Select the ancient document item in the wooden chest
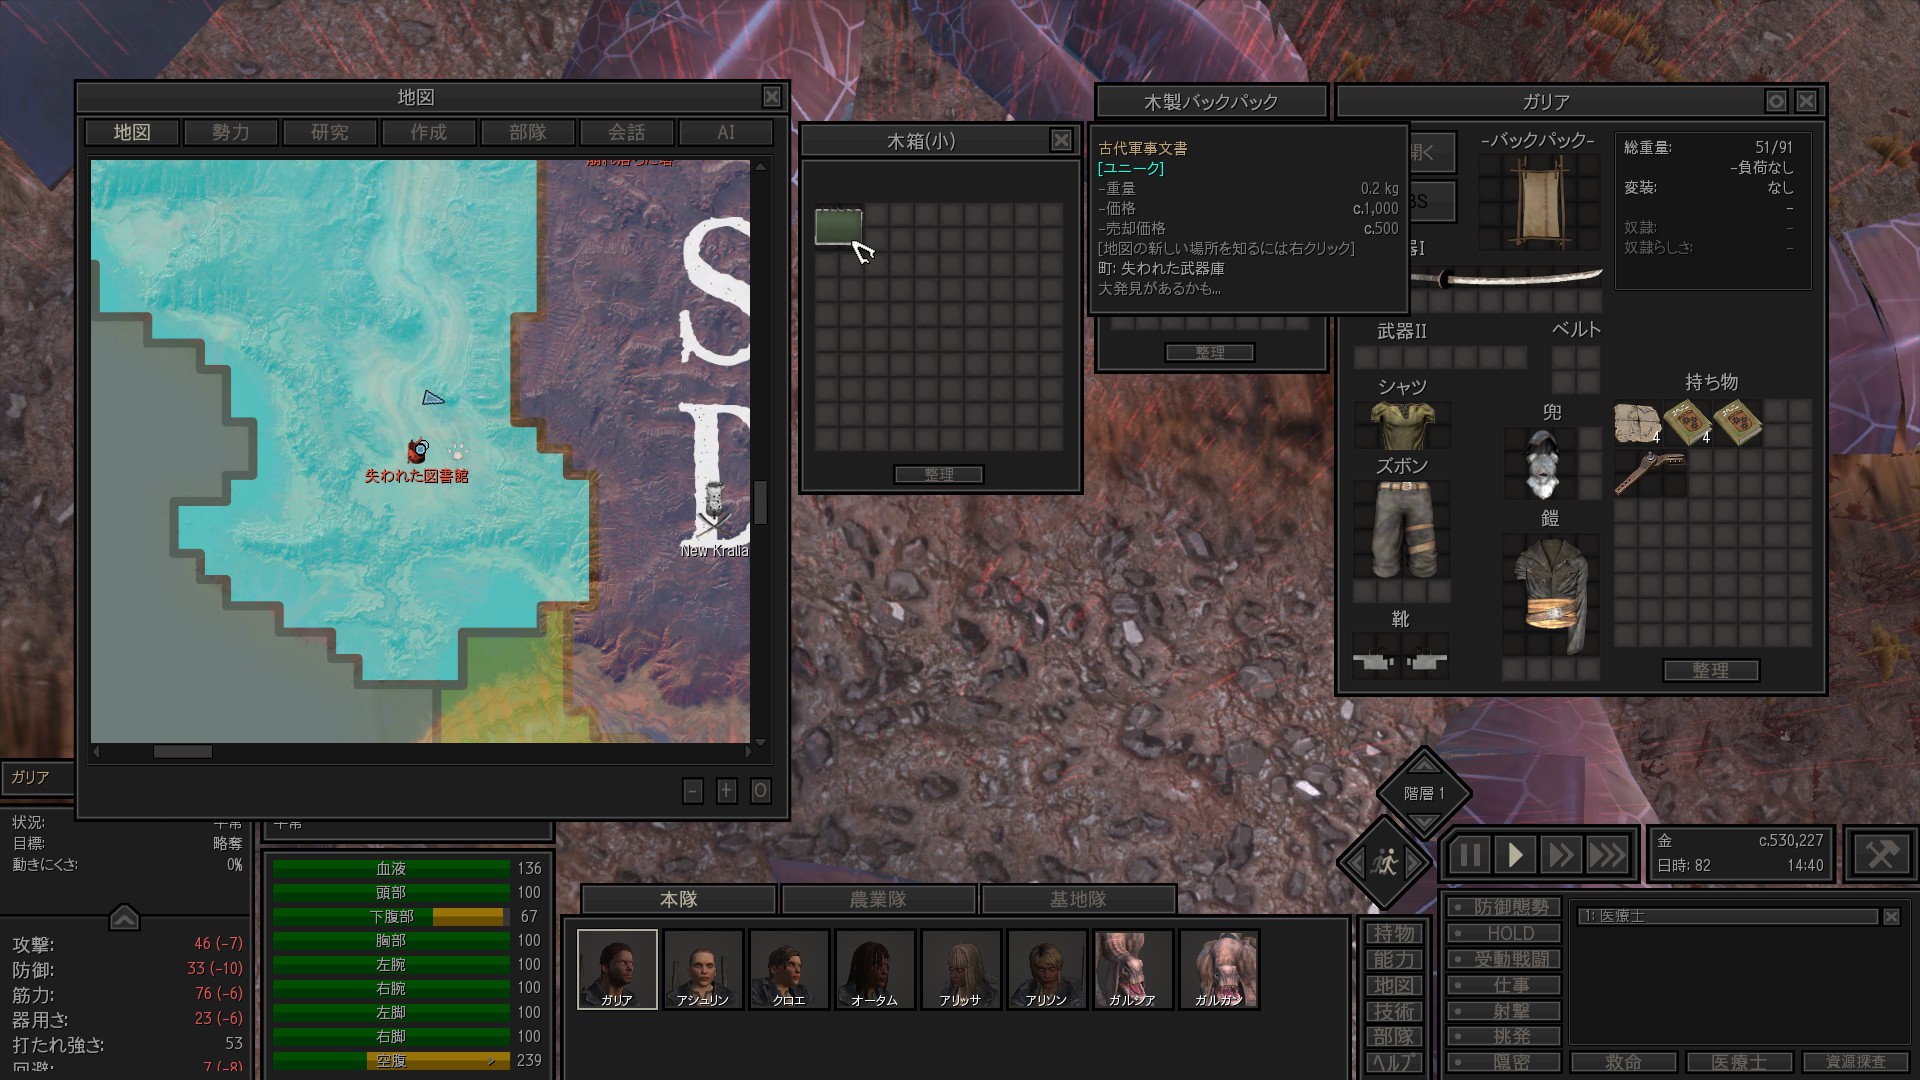The image size is (1920, 1080). [838, 226]
